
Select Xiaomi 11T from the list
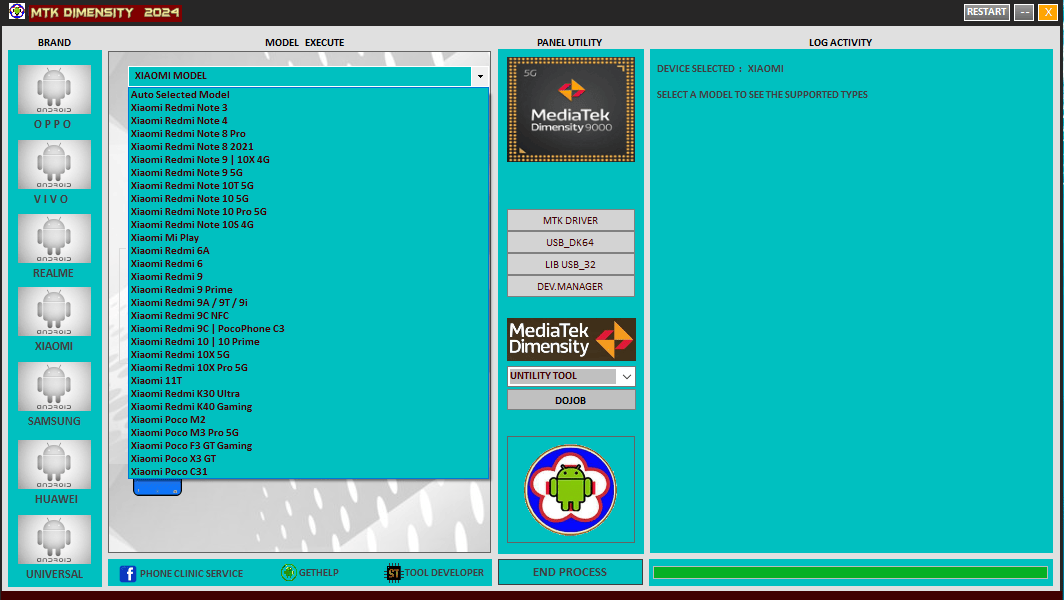point(308,380)
